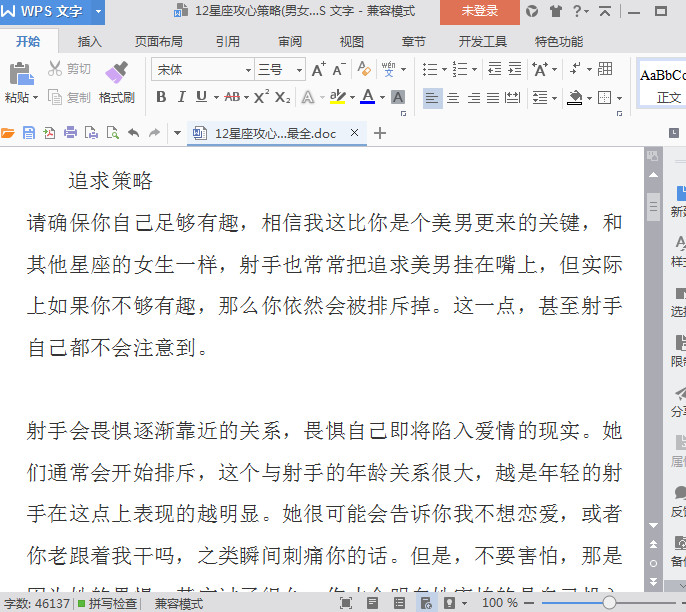Viewport: 686px width, 612px height.
Task: Click the distributed alignment icon
Action: [x=512, y=98]
